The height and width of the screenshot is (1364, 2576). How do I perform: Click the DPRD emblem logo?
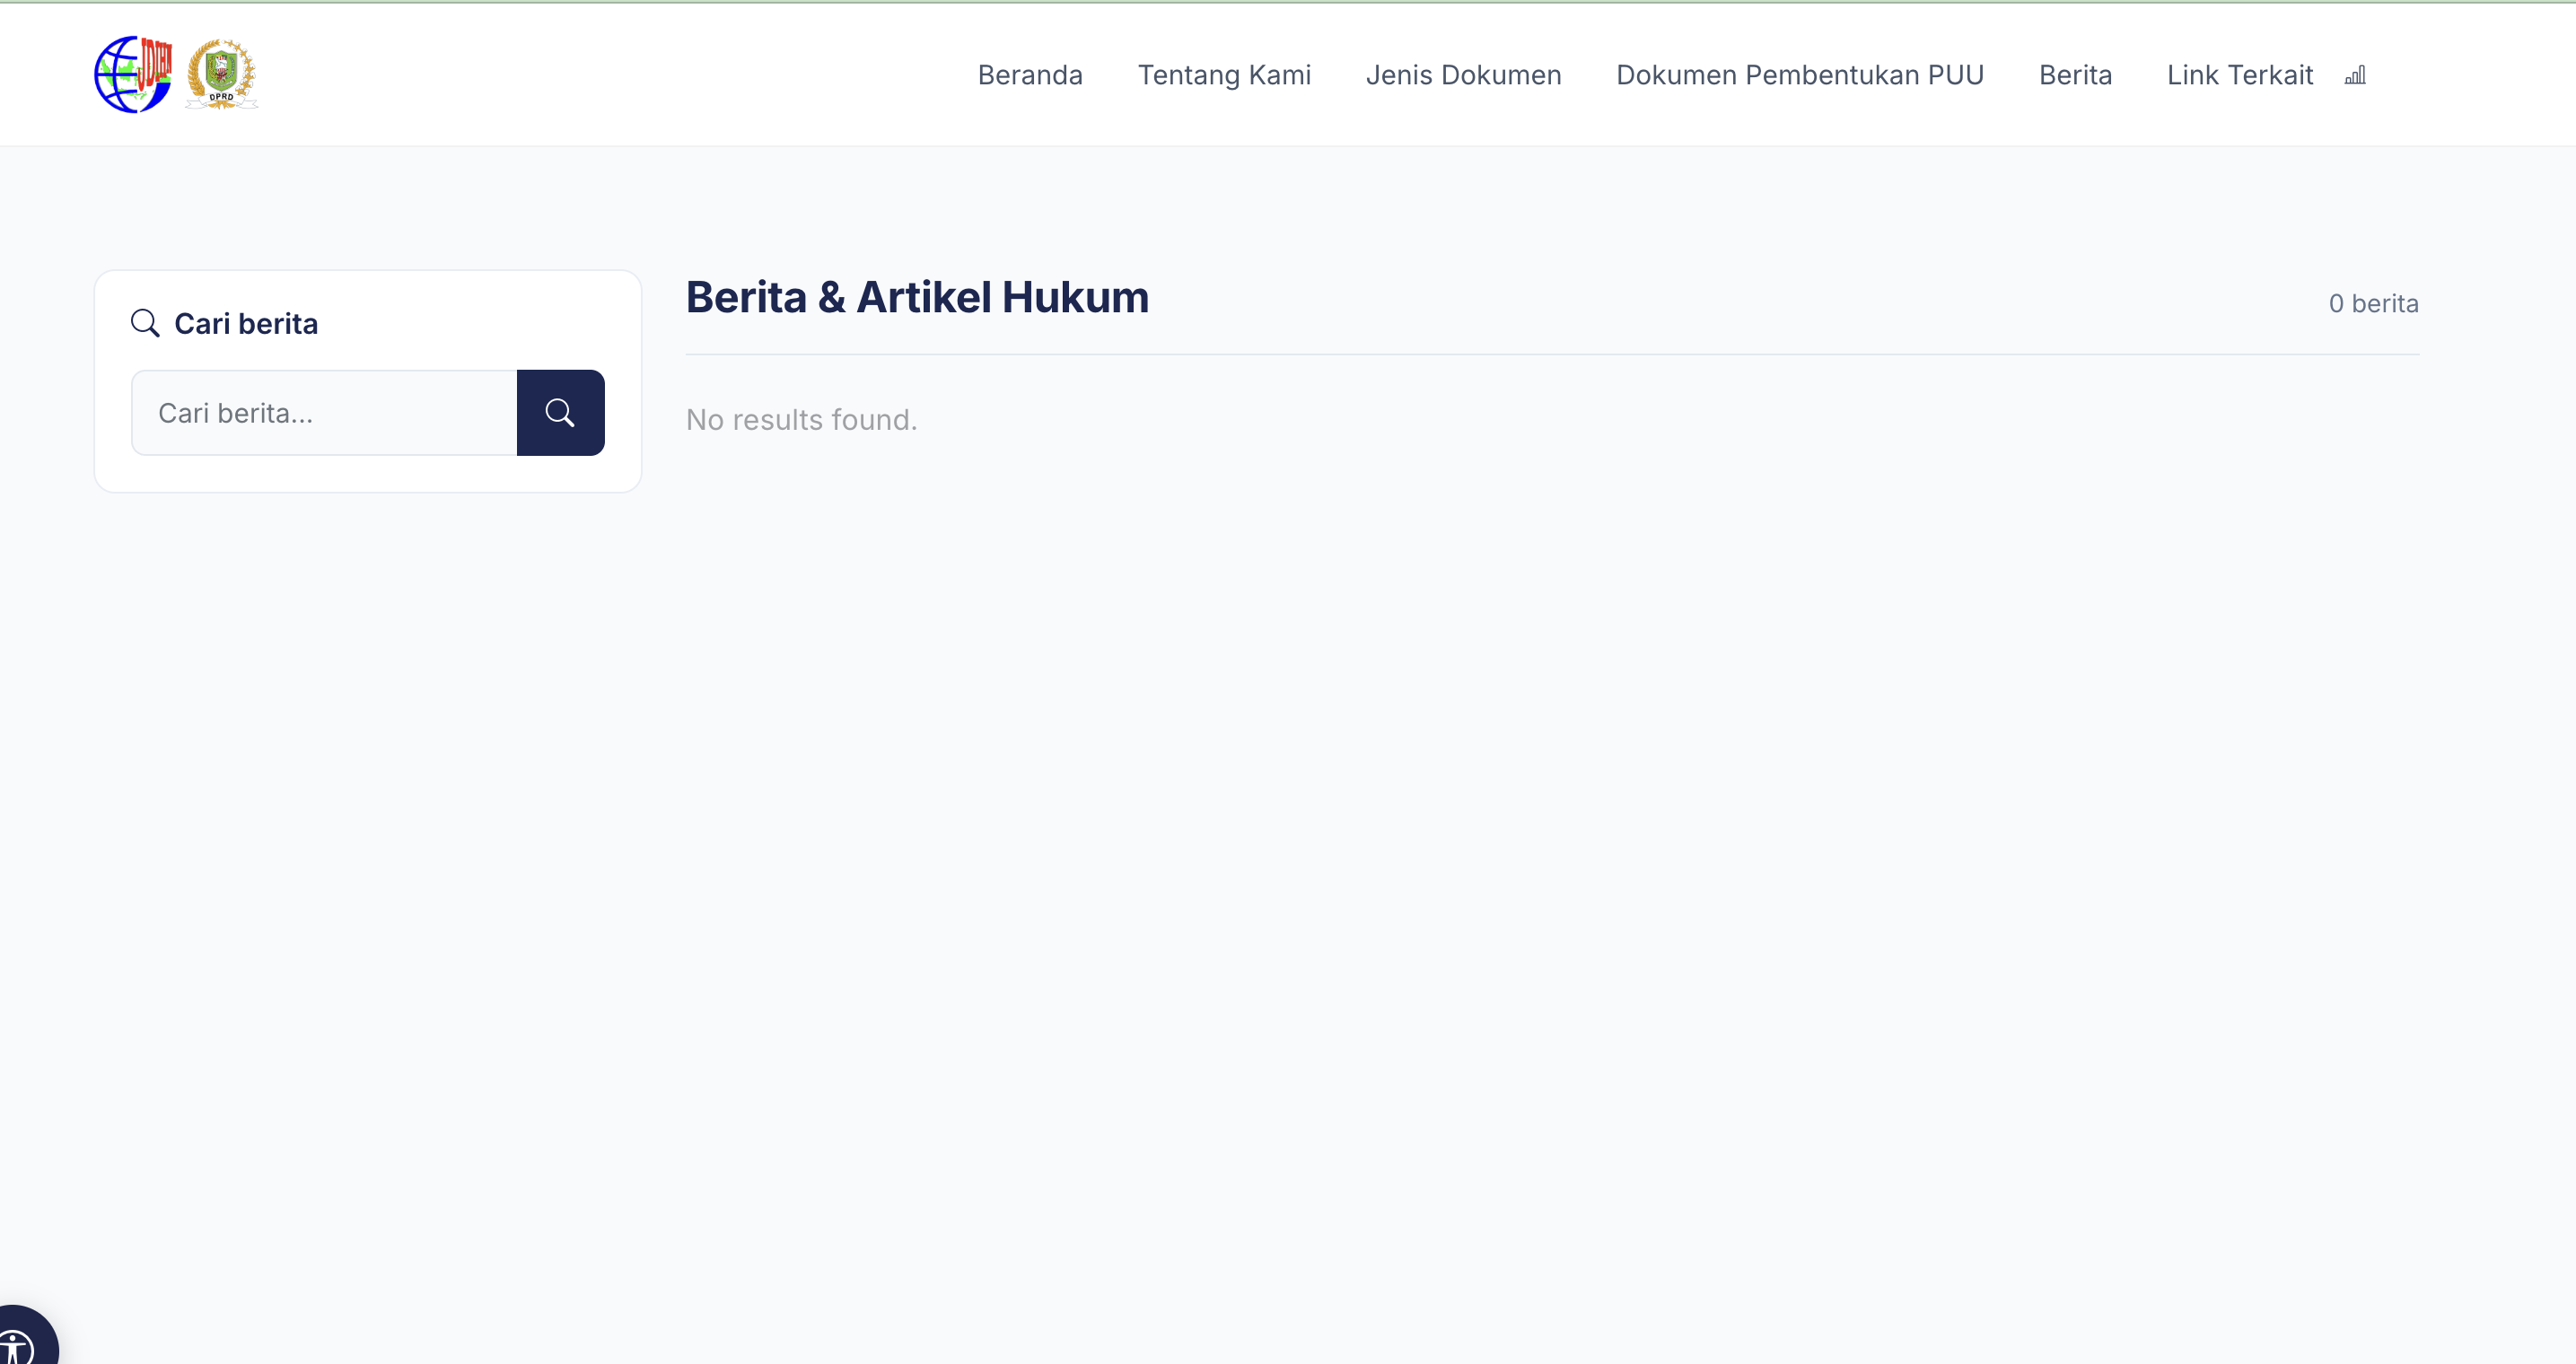coord(222,74)
